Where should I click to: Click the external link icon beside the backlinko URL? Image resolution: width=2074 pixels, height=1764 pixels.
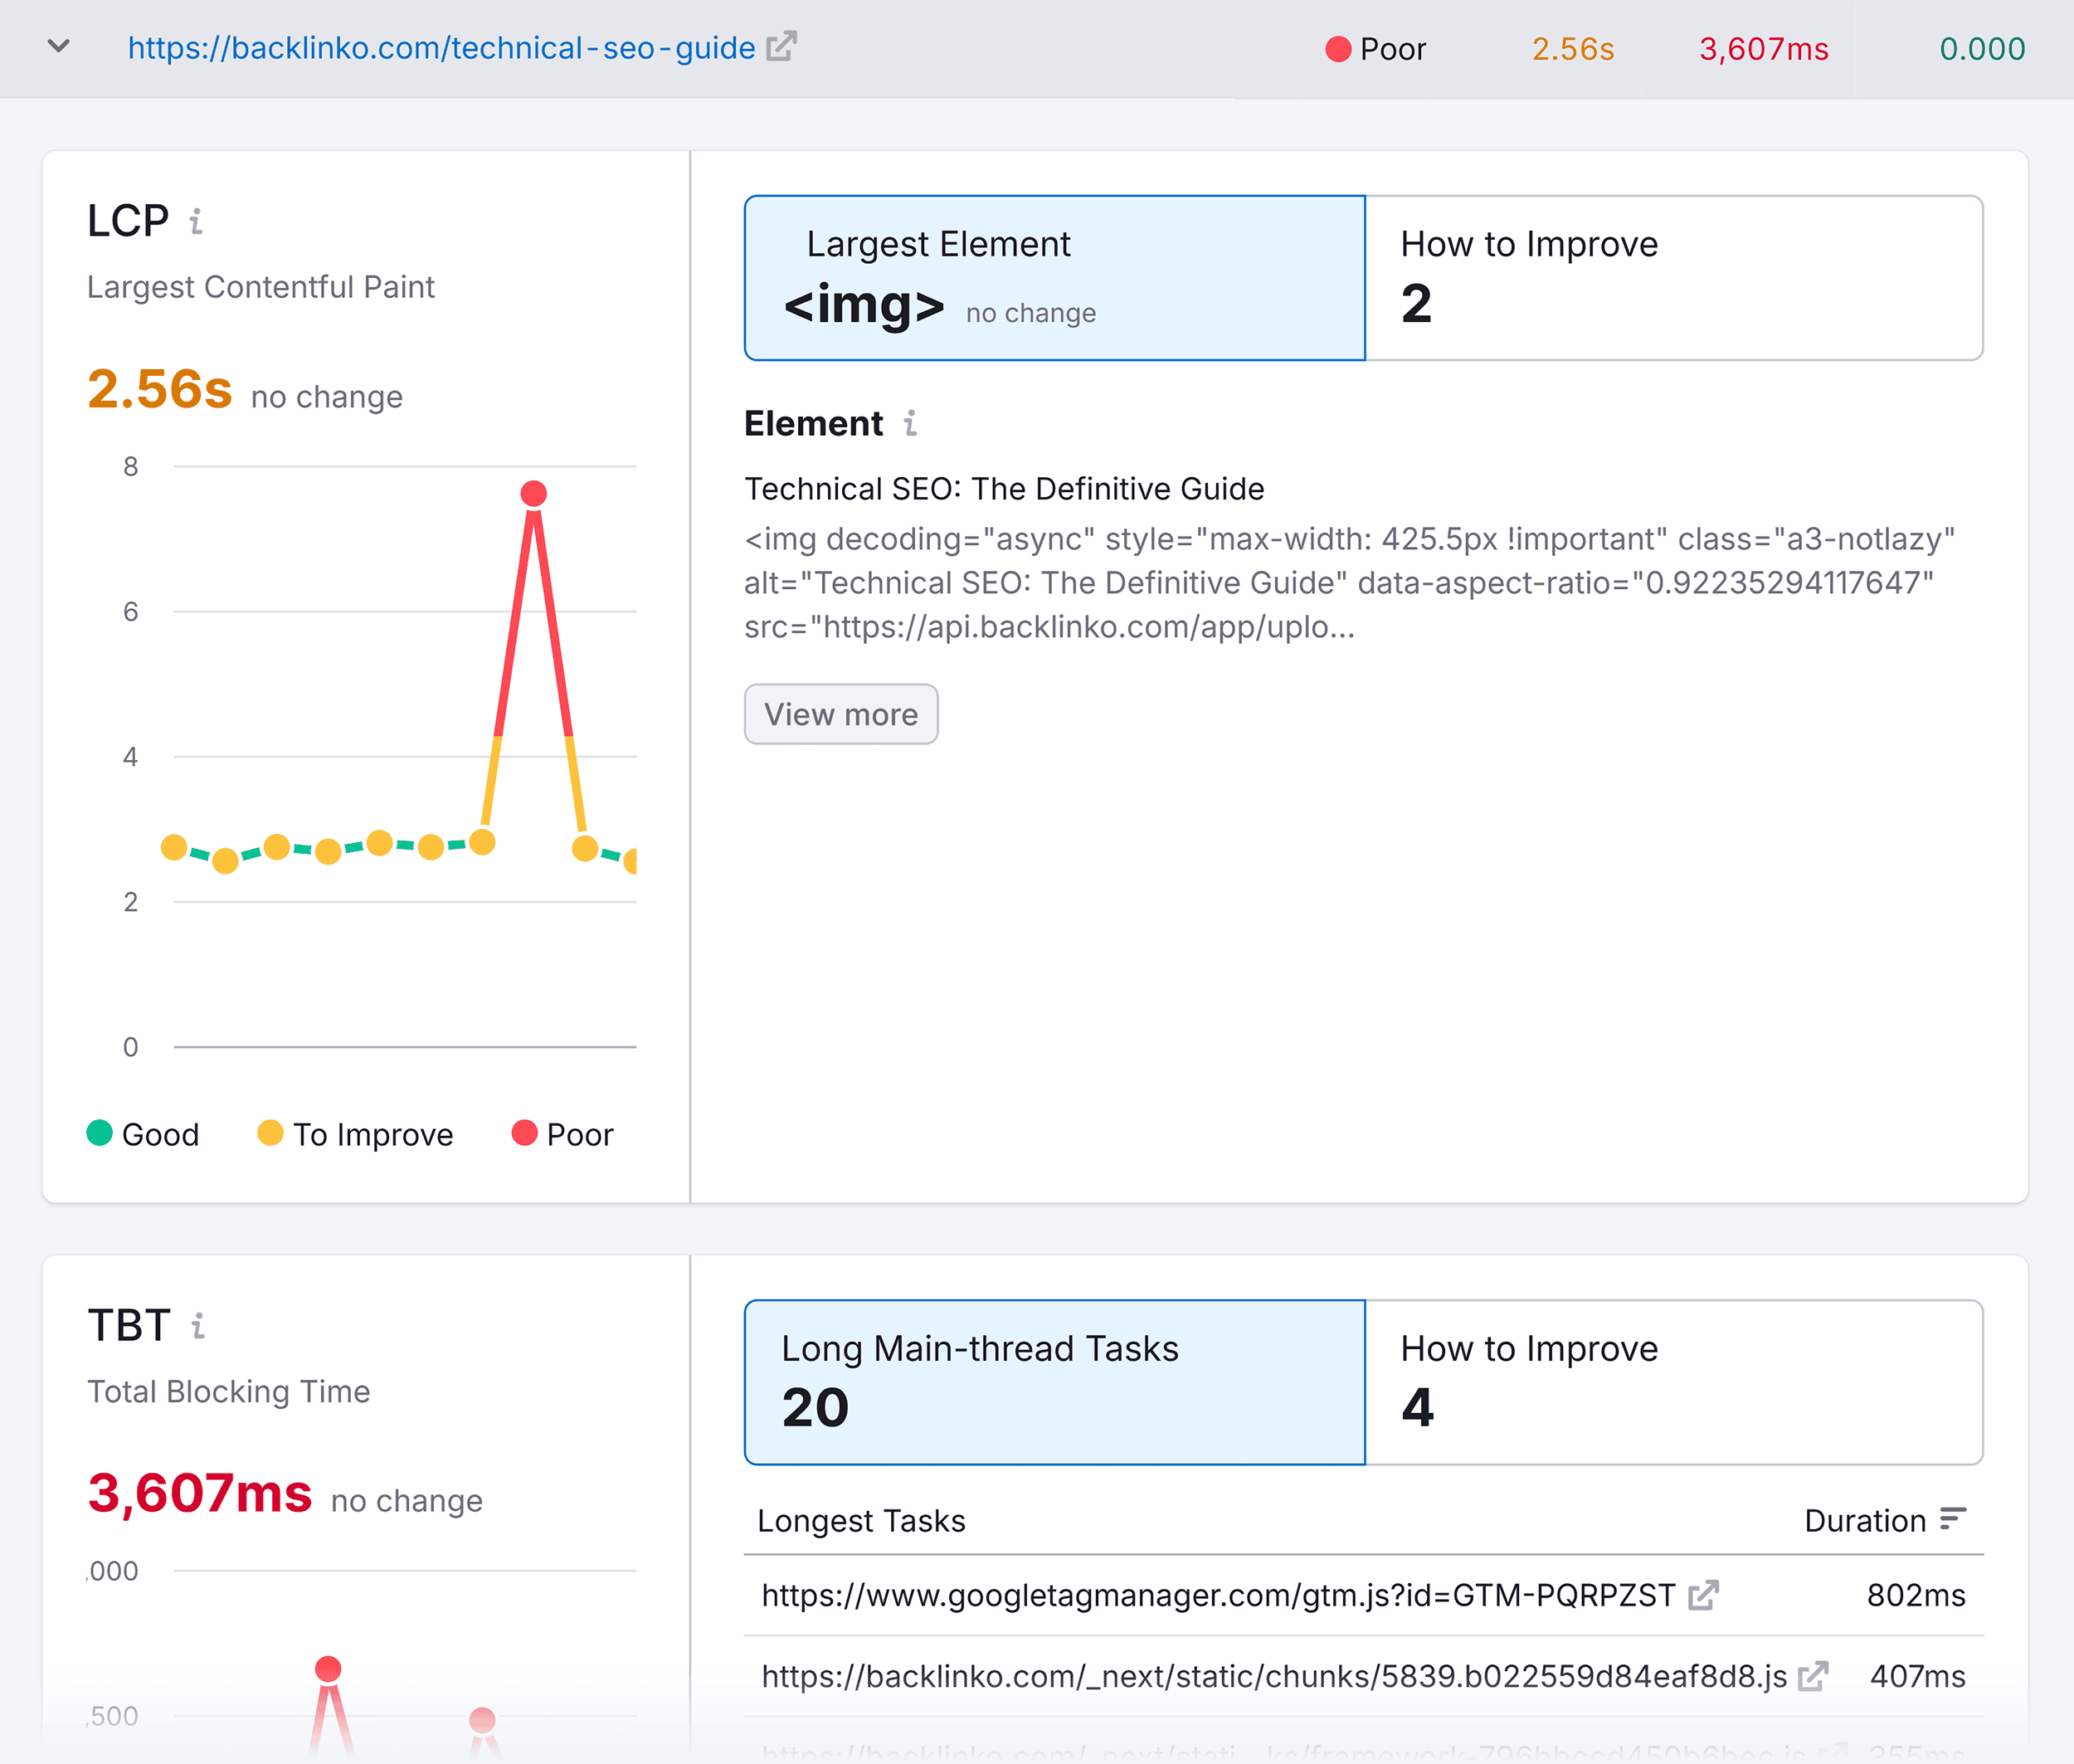pos(781,46)
